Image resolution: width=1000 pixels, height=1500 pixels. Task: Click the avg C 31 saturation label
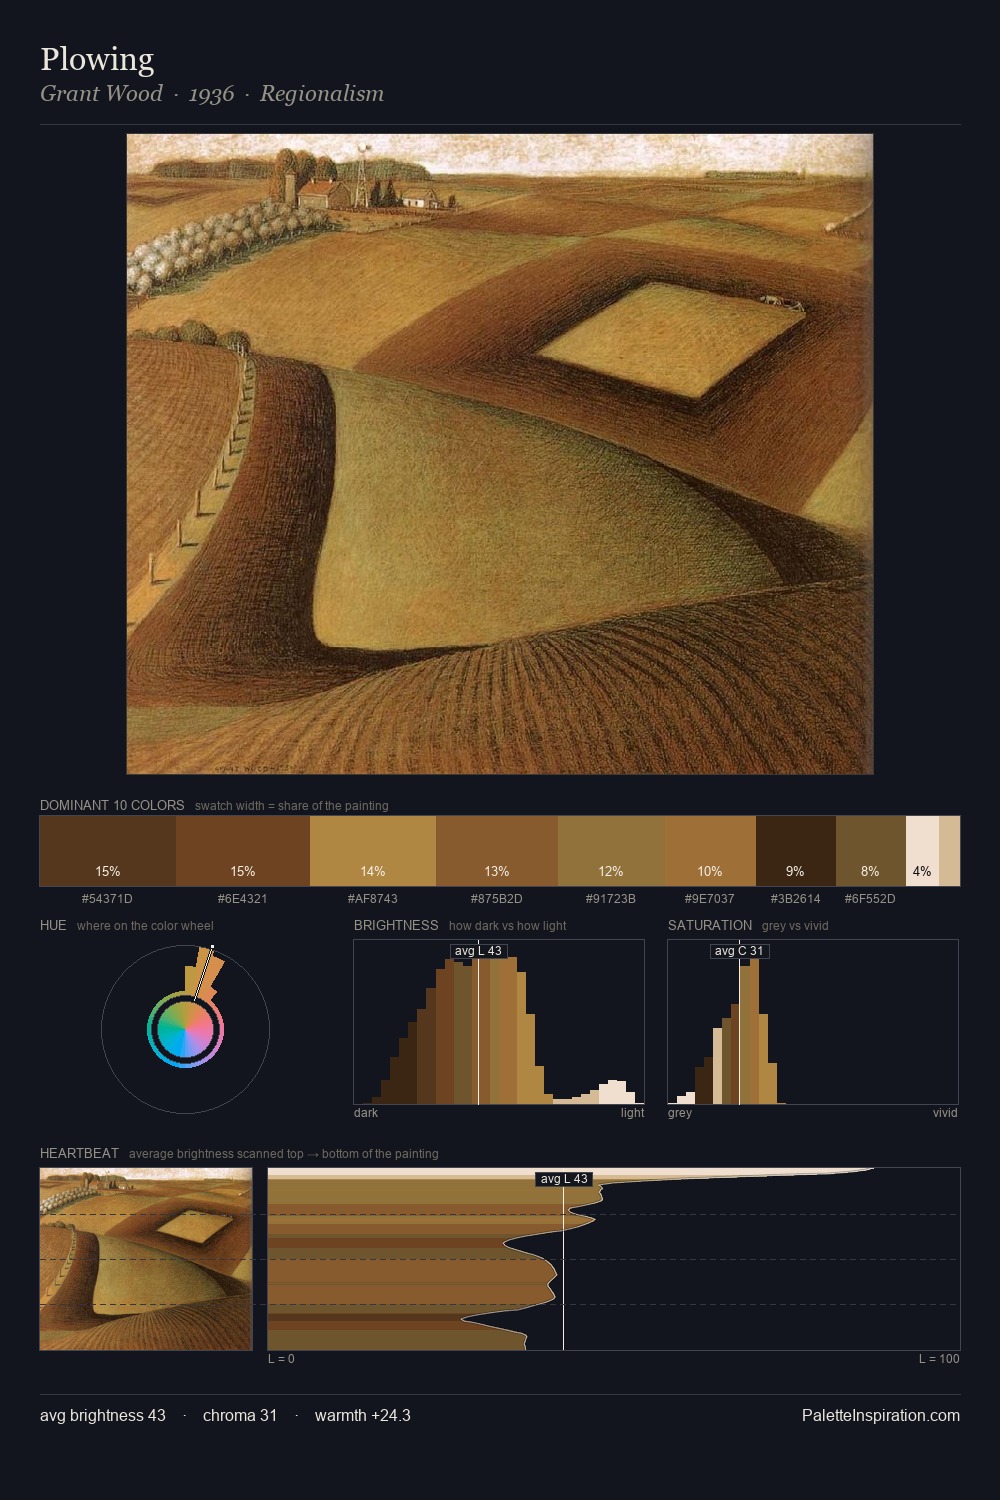(739, 951)
